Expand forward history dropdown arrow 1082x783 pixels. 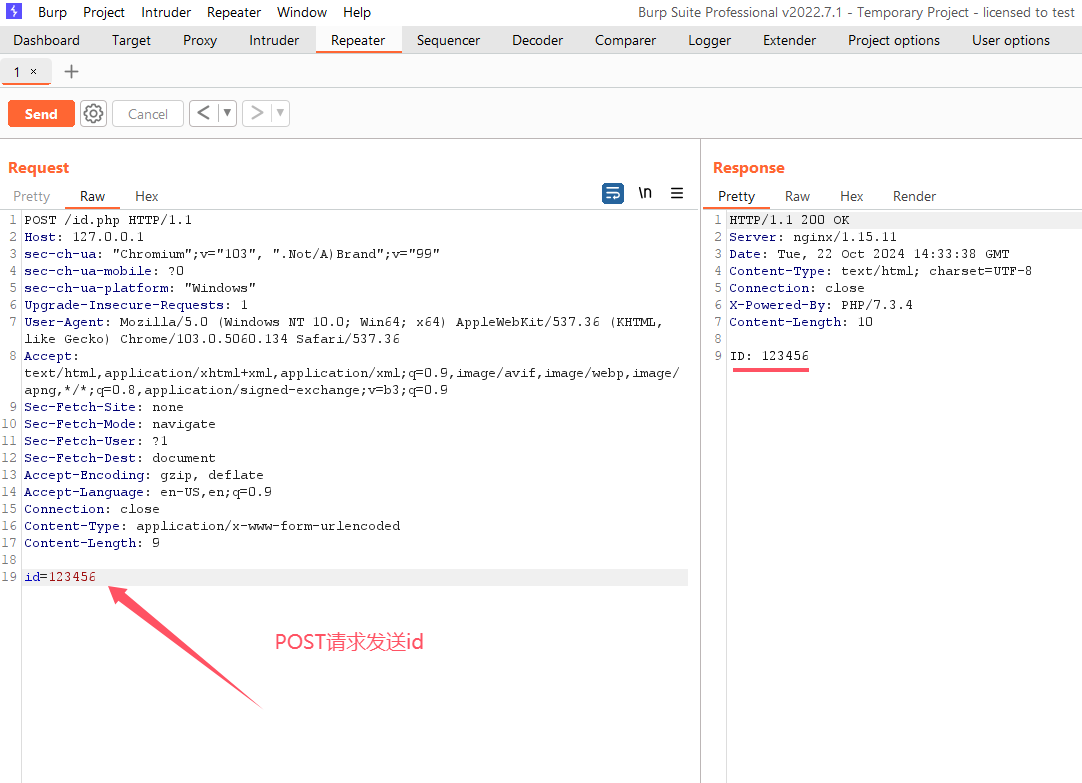coord(280,113)
